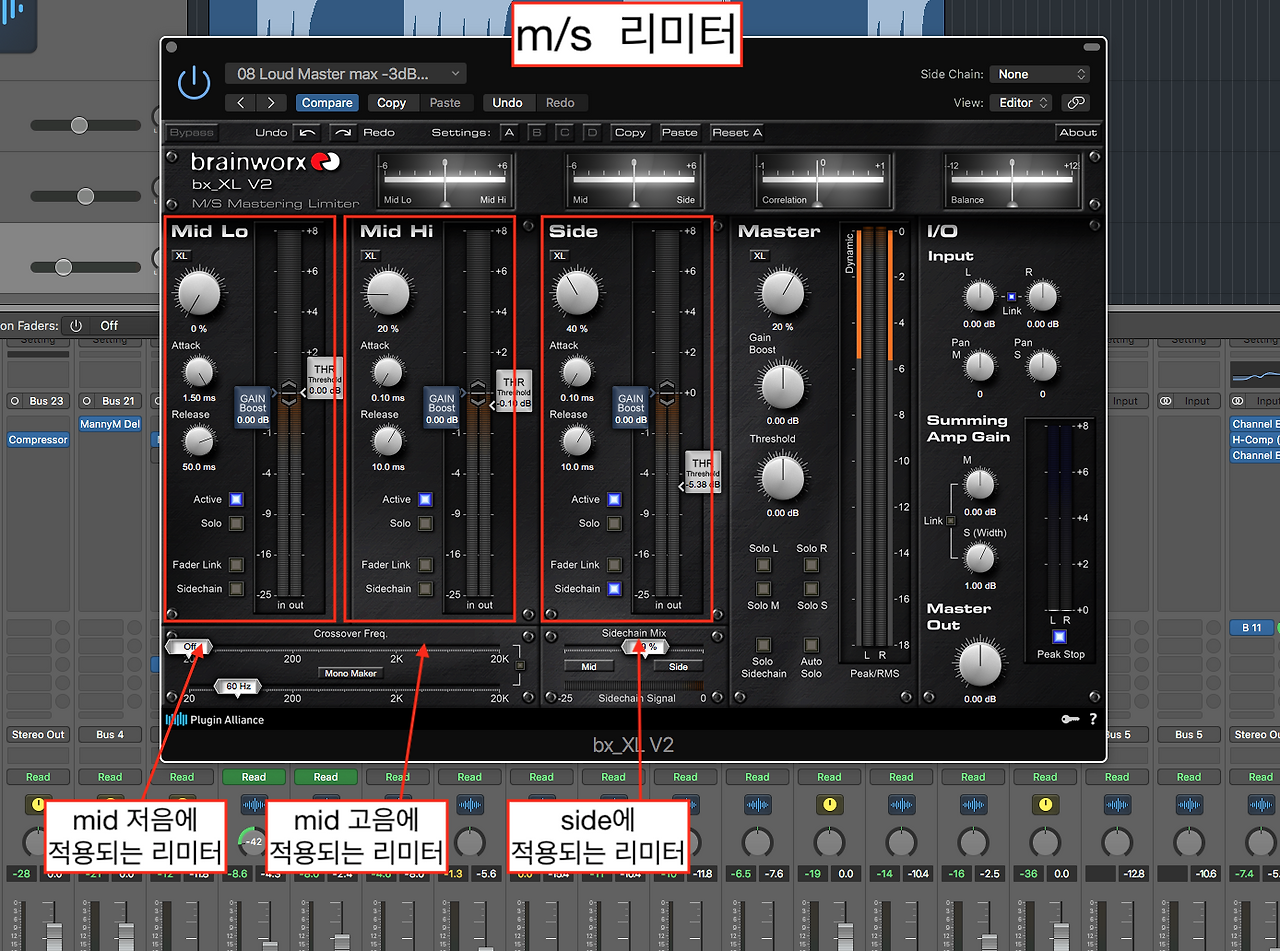Click the bx_XL undo arrow icon
Viewport: 1280px width, 951px height.
coord(307,132)
